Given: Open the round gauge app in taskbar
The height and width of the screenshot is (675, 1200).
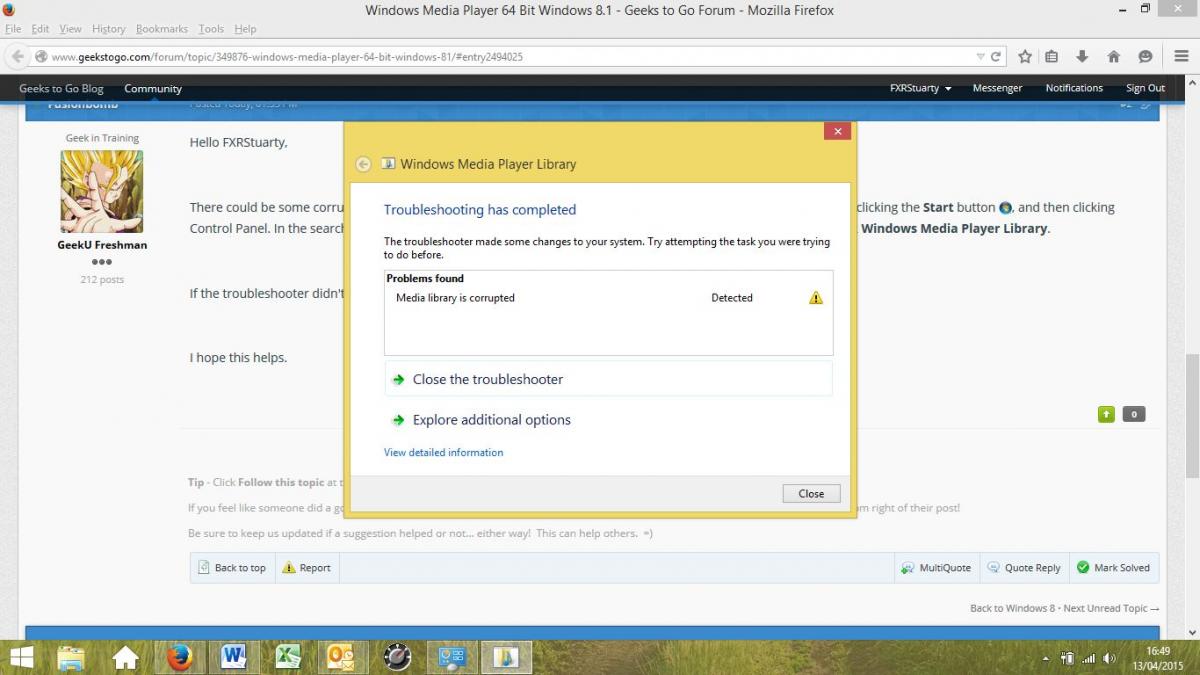Looking at the screenshot, I should [x=397, y=657].
